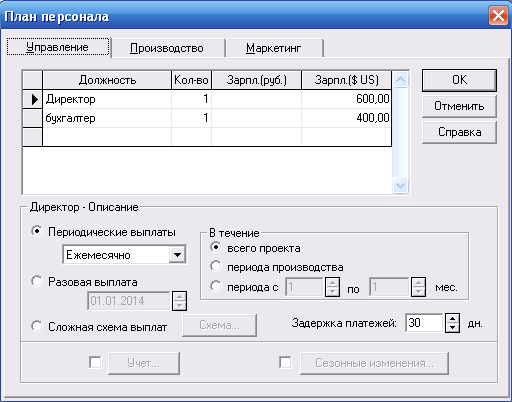Image resolution: width=512 pixels, height=402 pixels.
Task: Decrease Задержка платежей with down arrow
Action: click(452, 328)
